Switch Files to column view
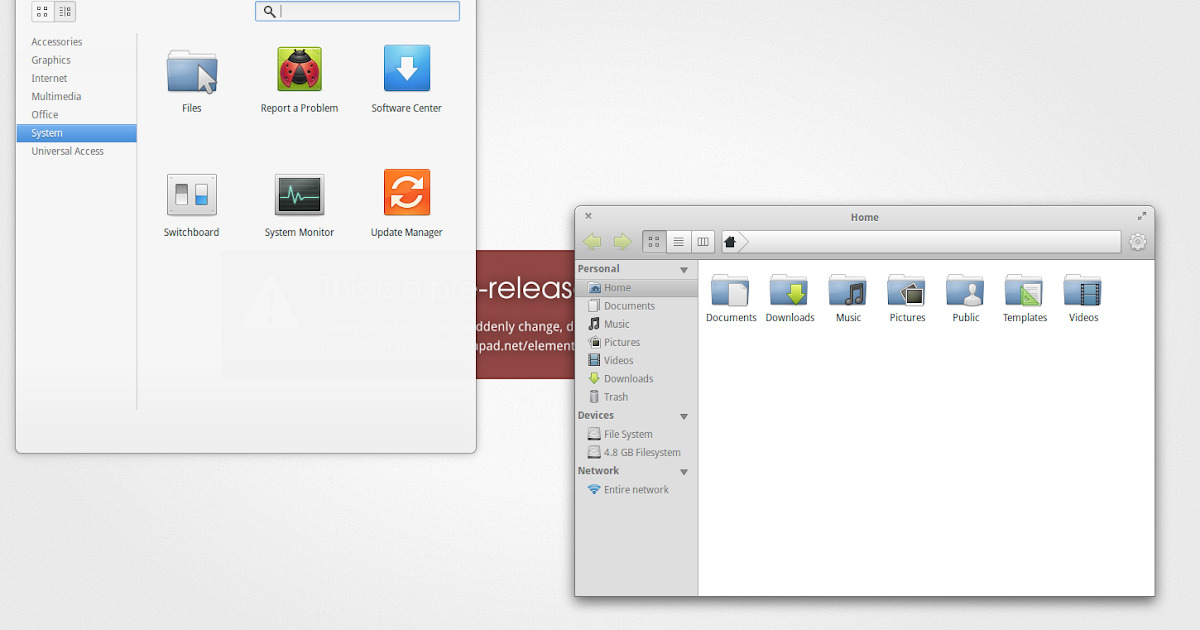Image resolution: width=1200 pixels, height=630 pixels. coord(703,241)
